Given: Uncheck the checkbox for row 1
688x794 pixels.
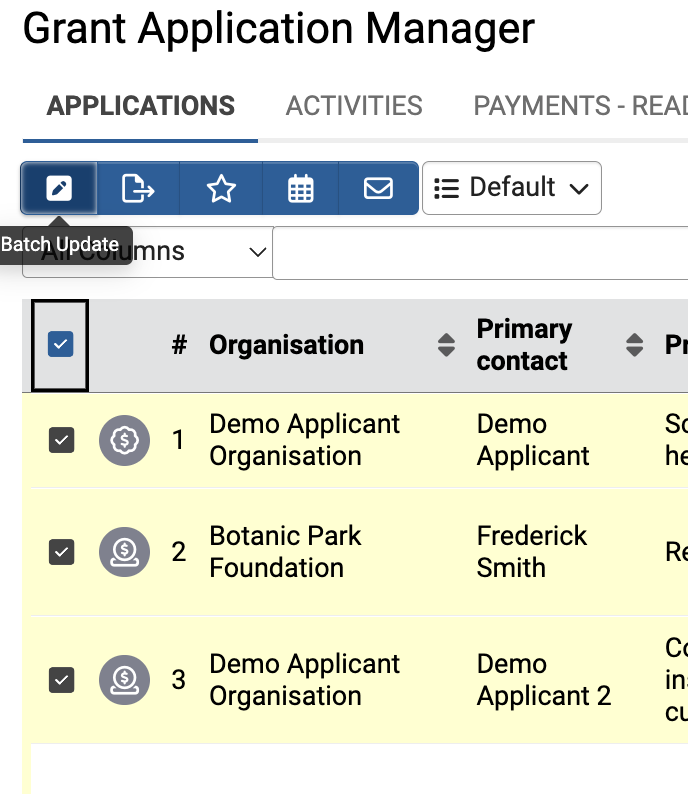Looking at the screenshot, I should pyautogui.click(x=61, y=440).
